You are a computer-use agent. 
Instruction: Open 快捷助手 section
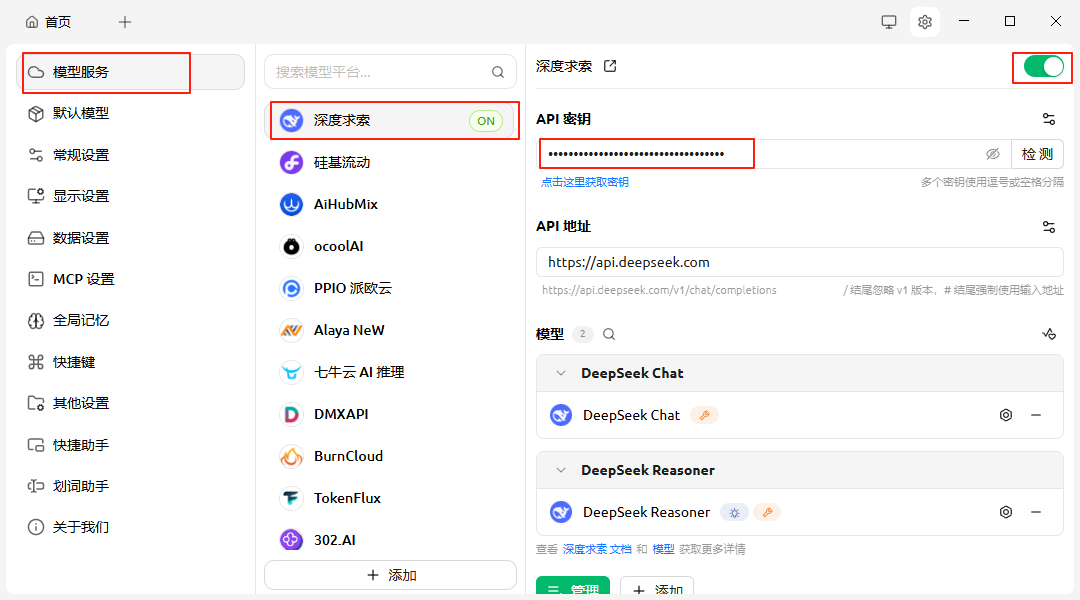pyautogui.click(x=130, y=446)
